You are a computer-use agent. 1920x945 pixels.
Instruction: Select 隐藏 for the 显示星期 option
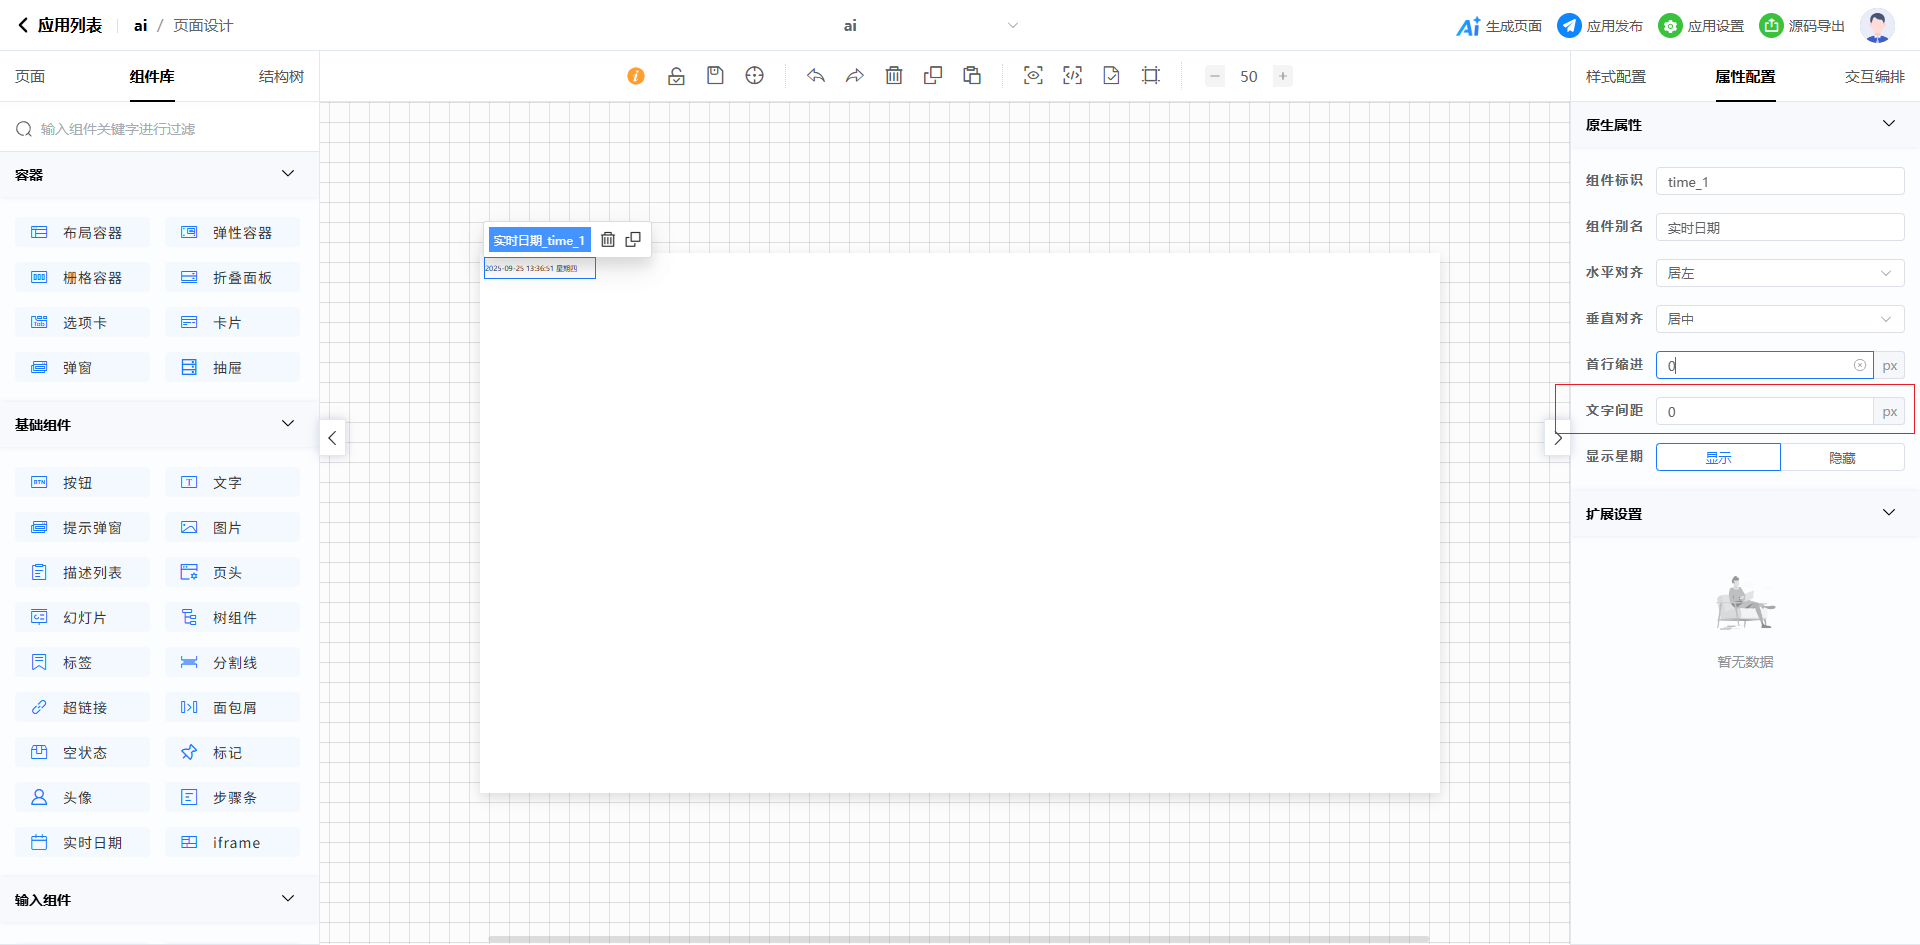(x=1842, y=457)
